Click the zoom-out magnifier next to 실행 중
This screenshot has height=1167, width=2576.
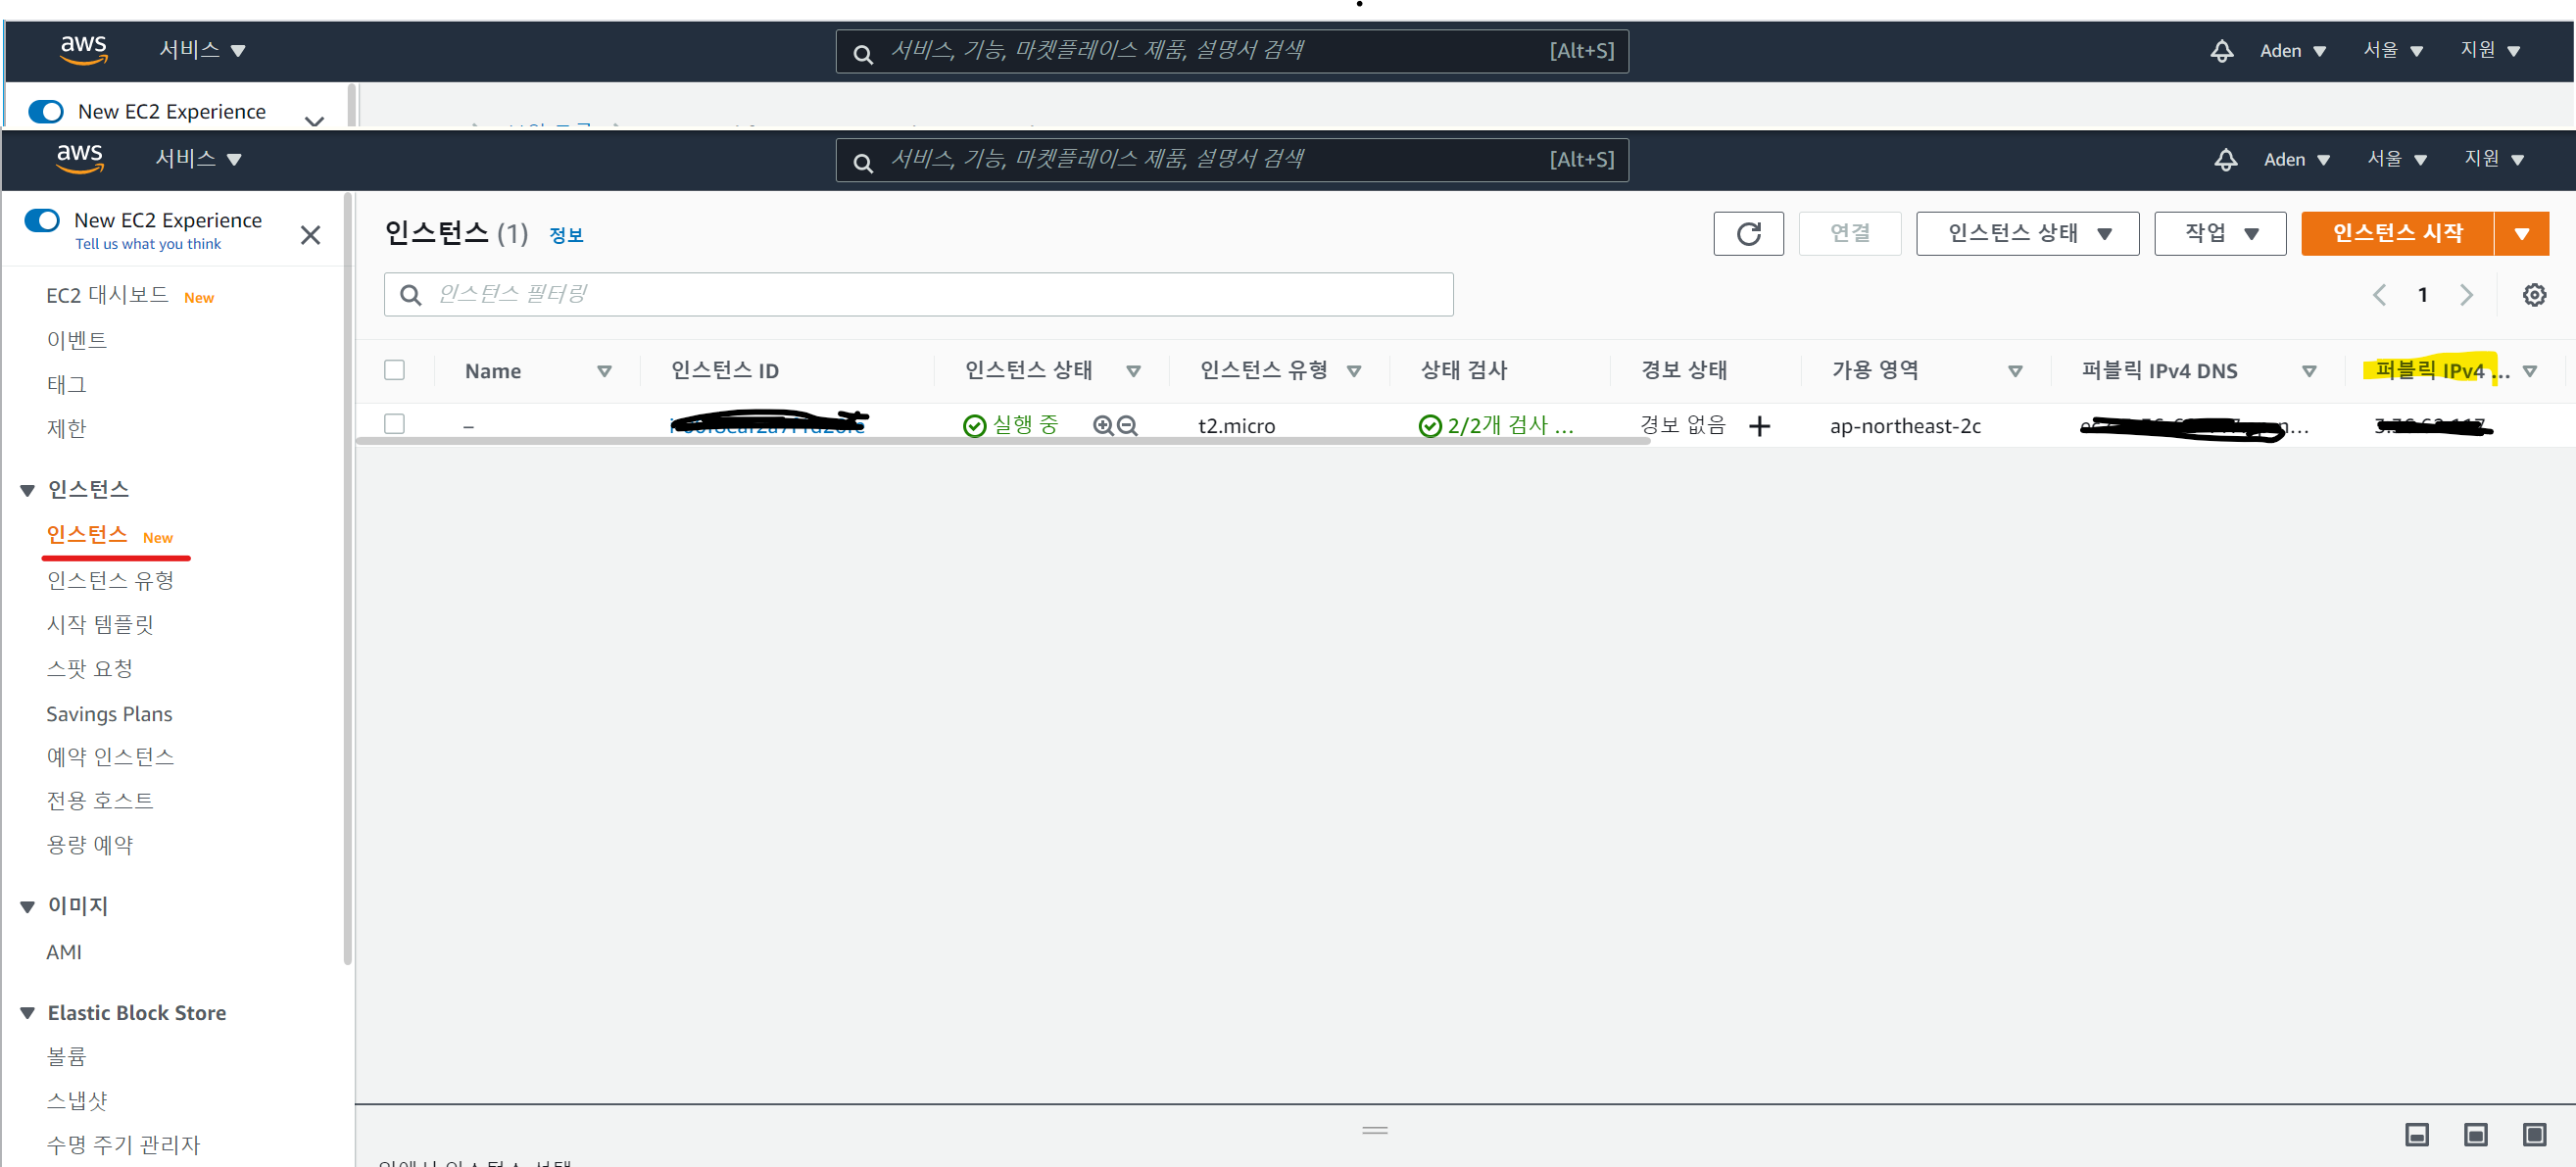pyautogui.click(x=1127, y=426)
